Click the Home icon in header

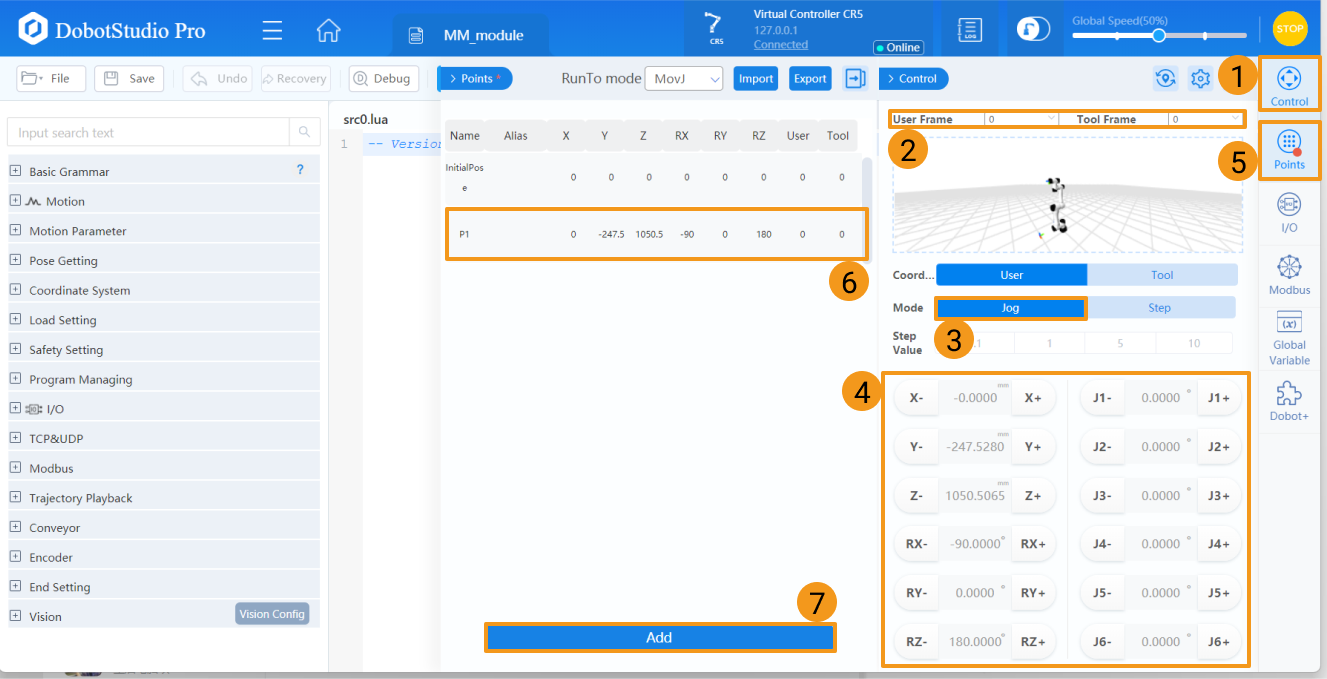(328, 30)
